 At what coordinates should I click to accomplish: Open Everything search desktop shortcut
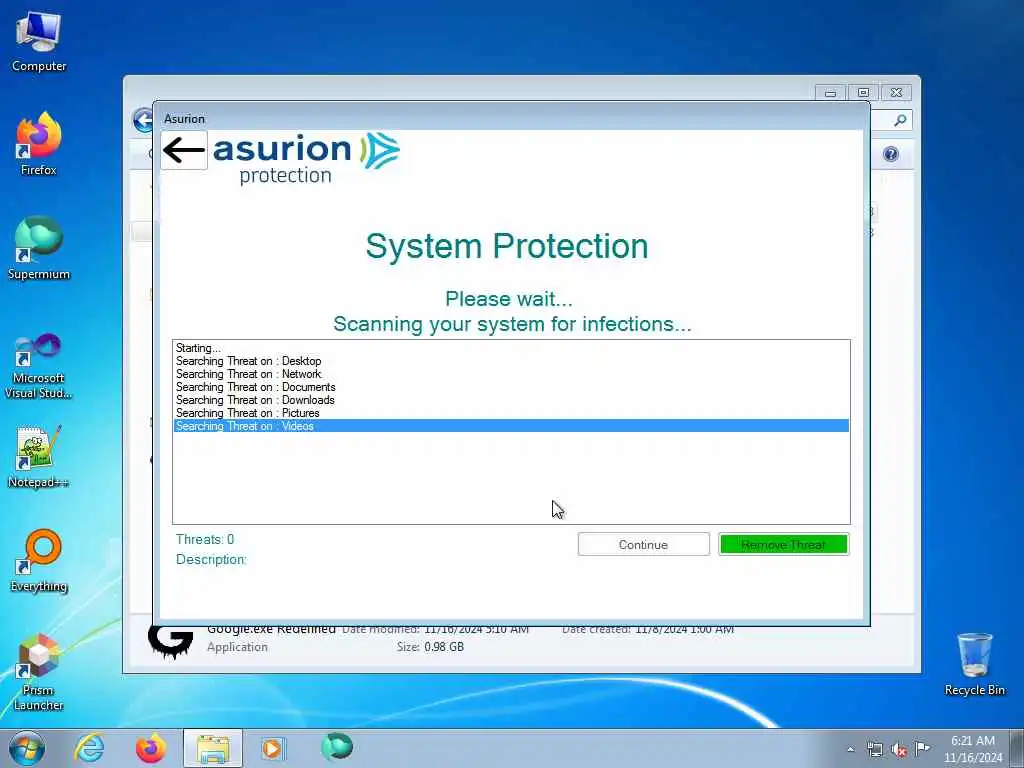(39, 560)
